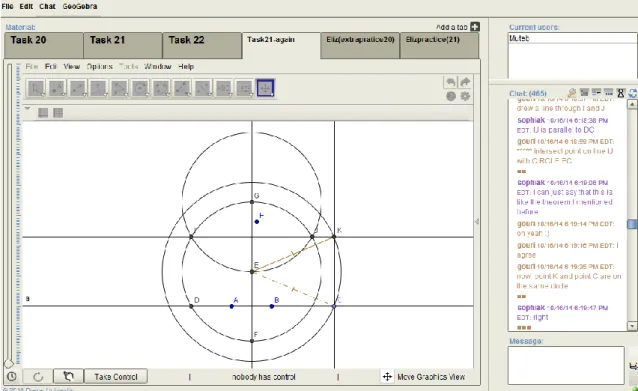Viewport: 638px width, 391px height.
Task: Open the Angle tool's dropdown arrow
Action: coord(189,95)
